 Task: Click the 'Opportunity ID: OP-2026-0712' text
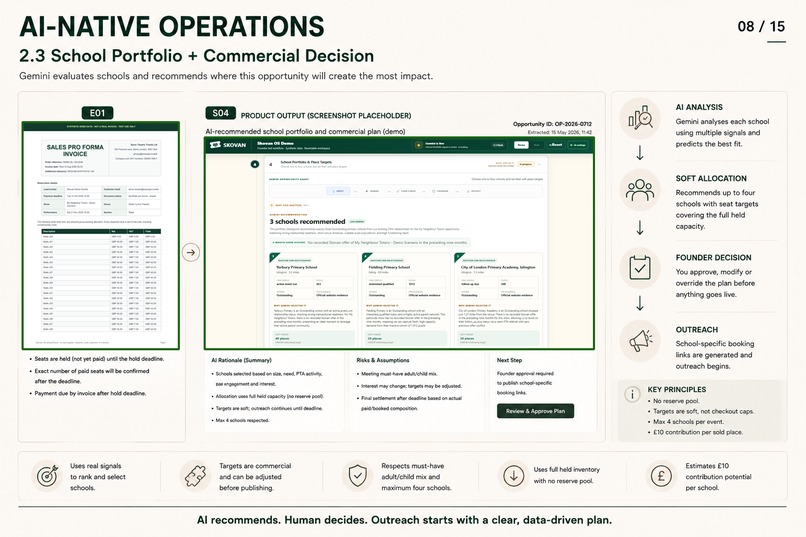(x=552, y=124)
